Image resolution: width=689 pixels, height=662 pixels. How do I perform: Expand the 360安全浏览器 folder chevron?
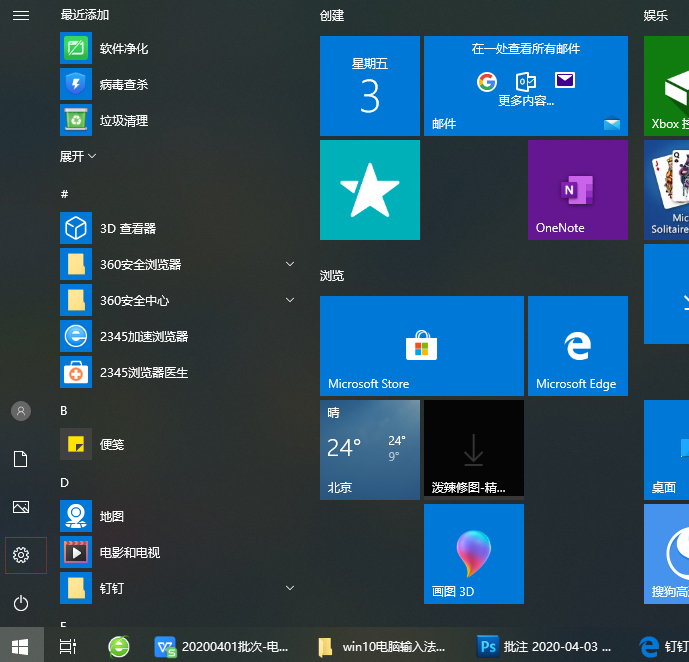(290, 264)
